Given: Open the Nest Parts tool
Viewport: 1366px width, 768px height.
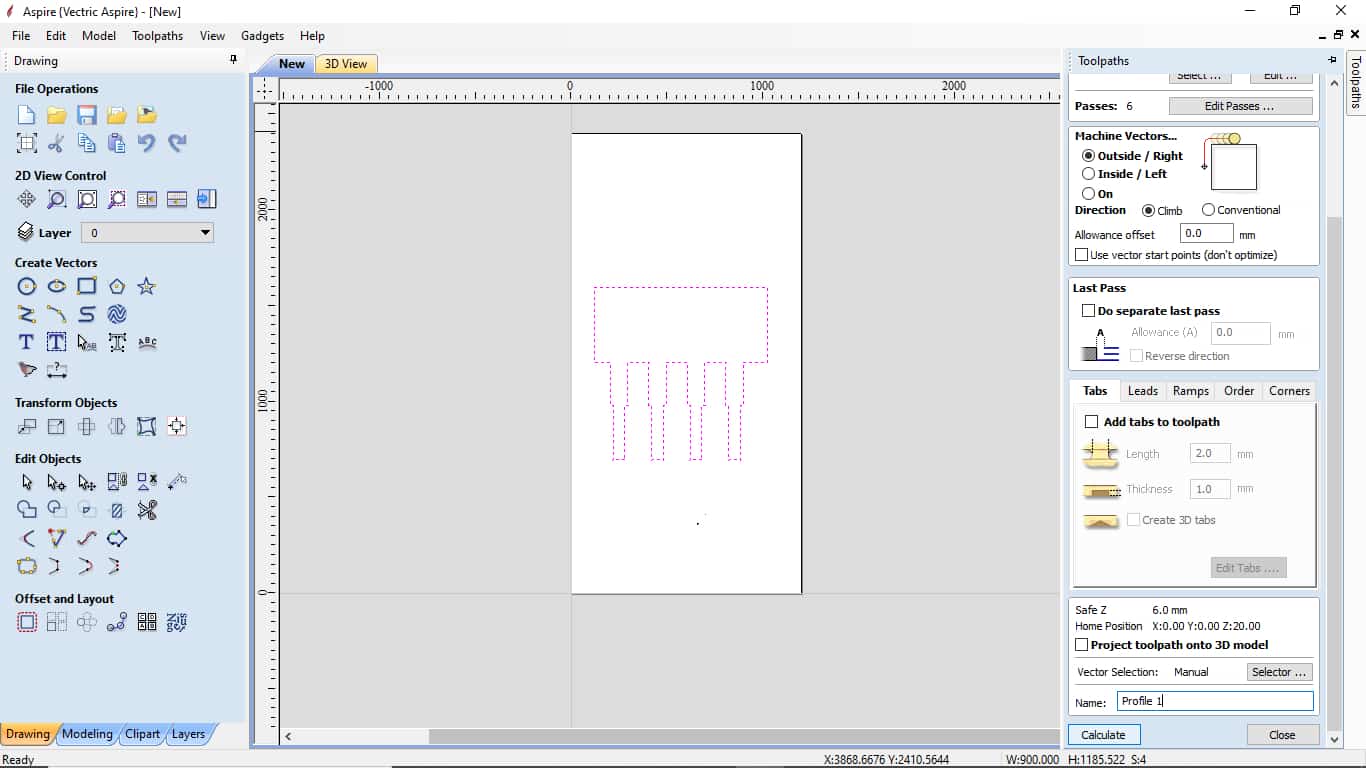Looking at the screenshot, I should [x=177, y=623].
